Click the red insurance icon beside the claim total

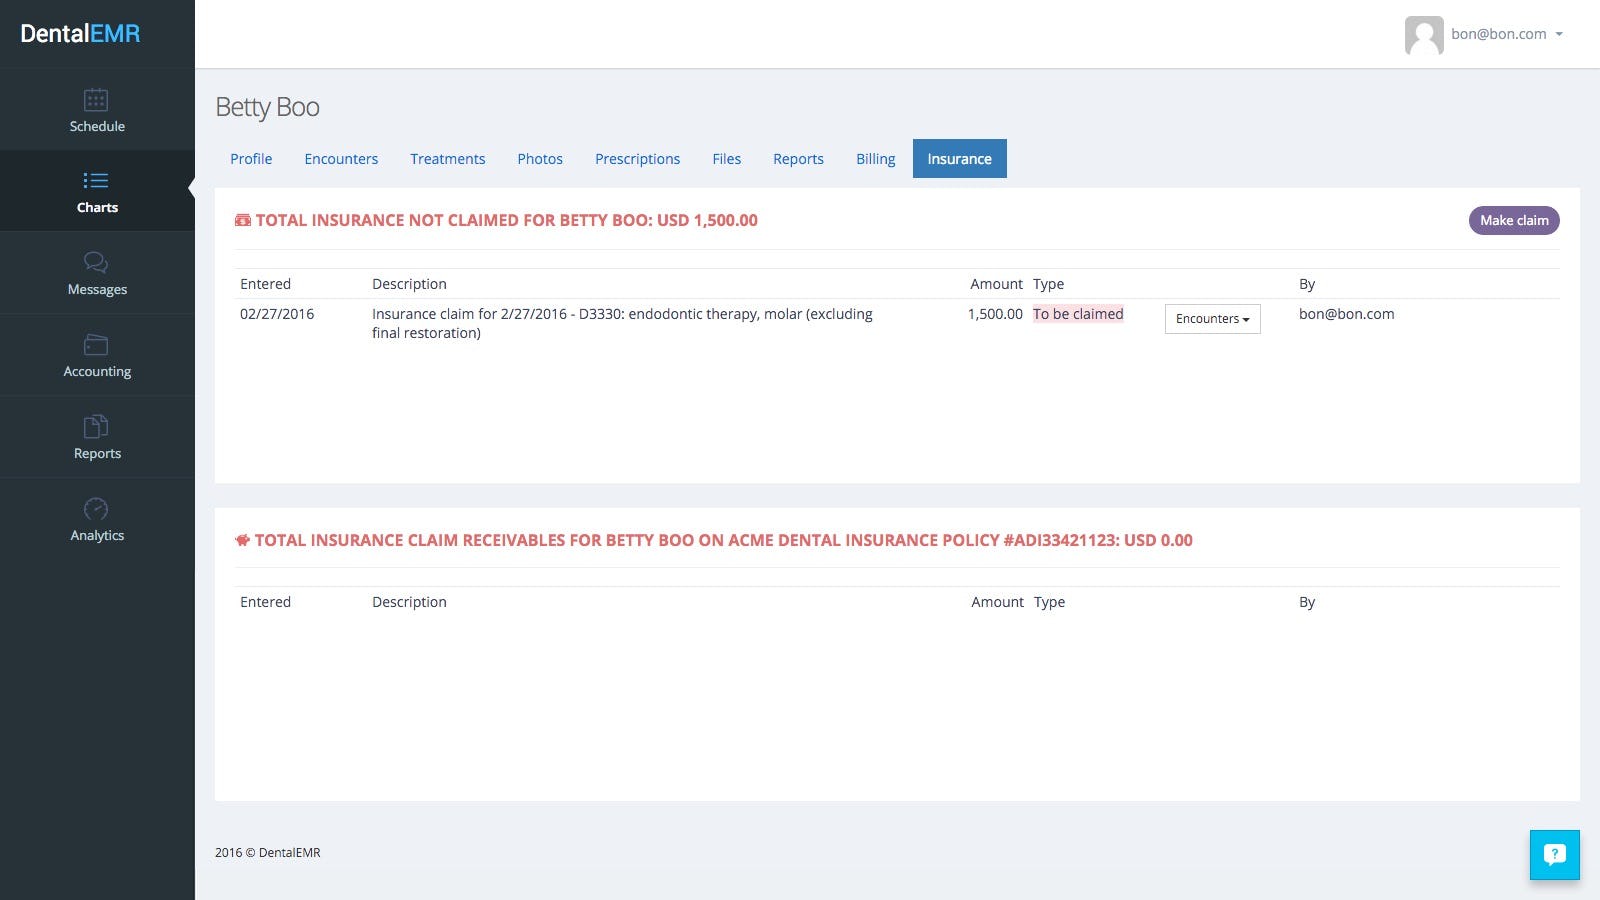point(242,219)
